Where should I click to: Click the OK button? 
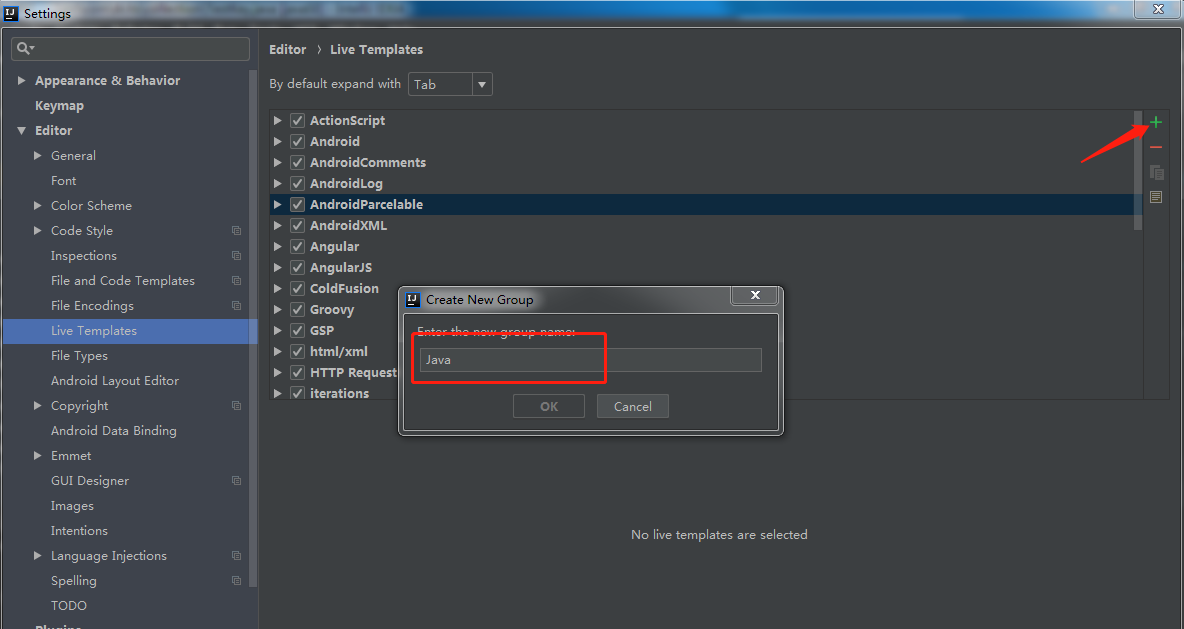click(548, 406)
